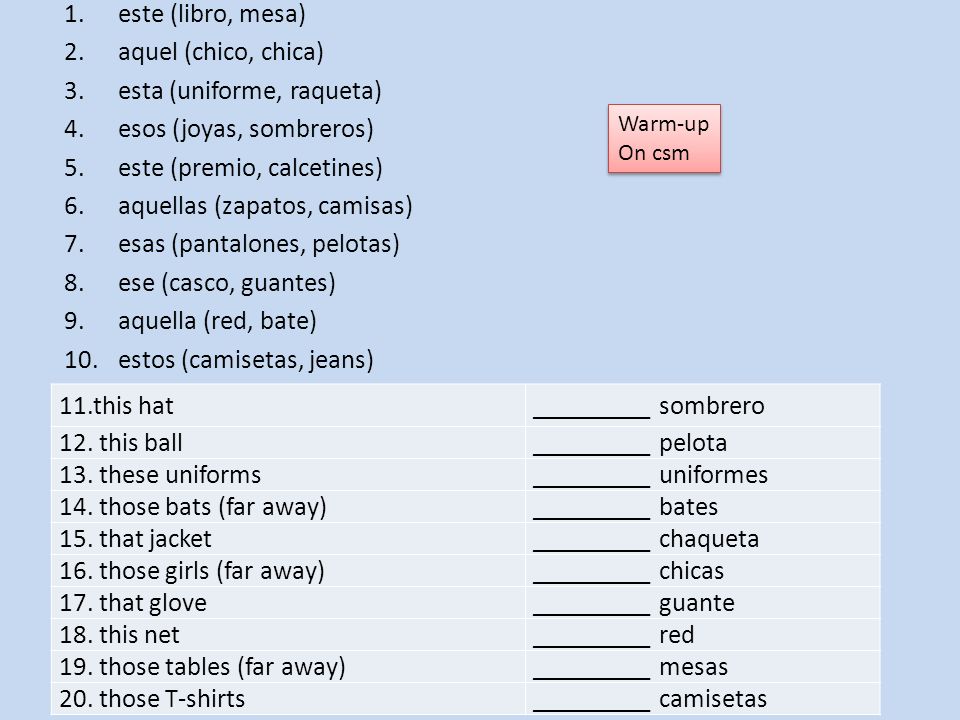The width and height of the screenshot is (960, 720).
Task: Click the blank before uniformes
Action: coord(591,475)
